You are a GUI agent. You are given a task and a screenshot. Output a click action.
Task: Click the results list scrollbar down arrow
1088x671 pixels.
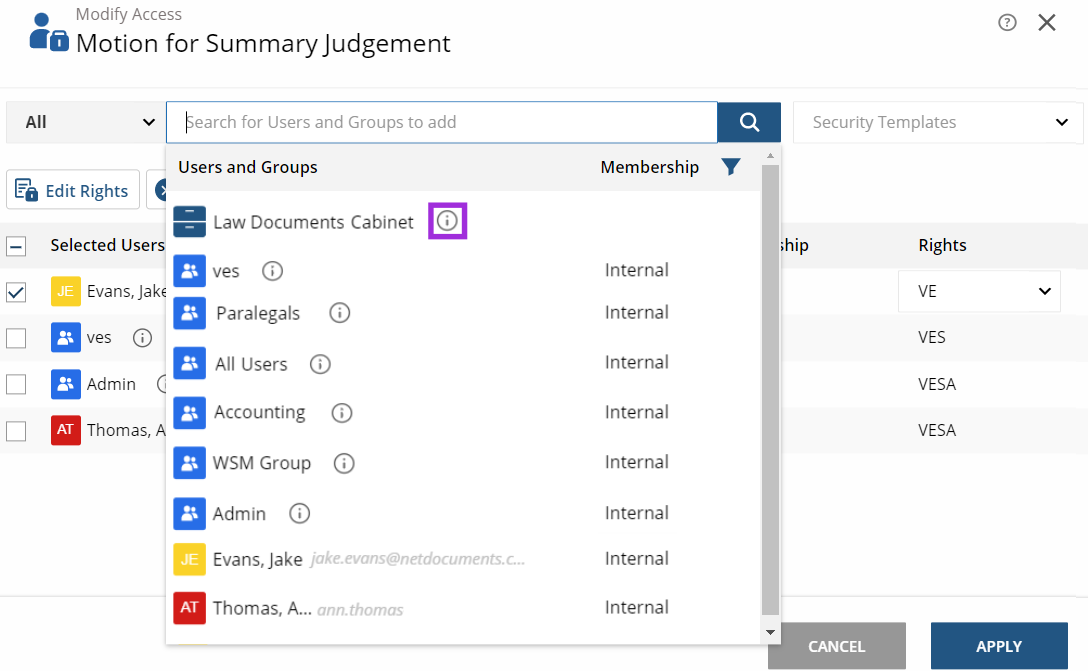pos(769,632)
